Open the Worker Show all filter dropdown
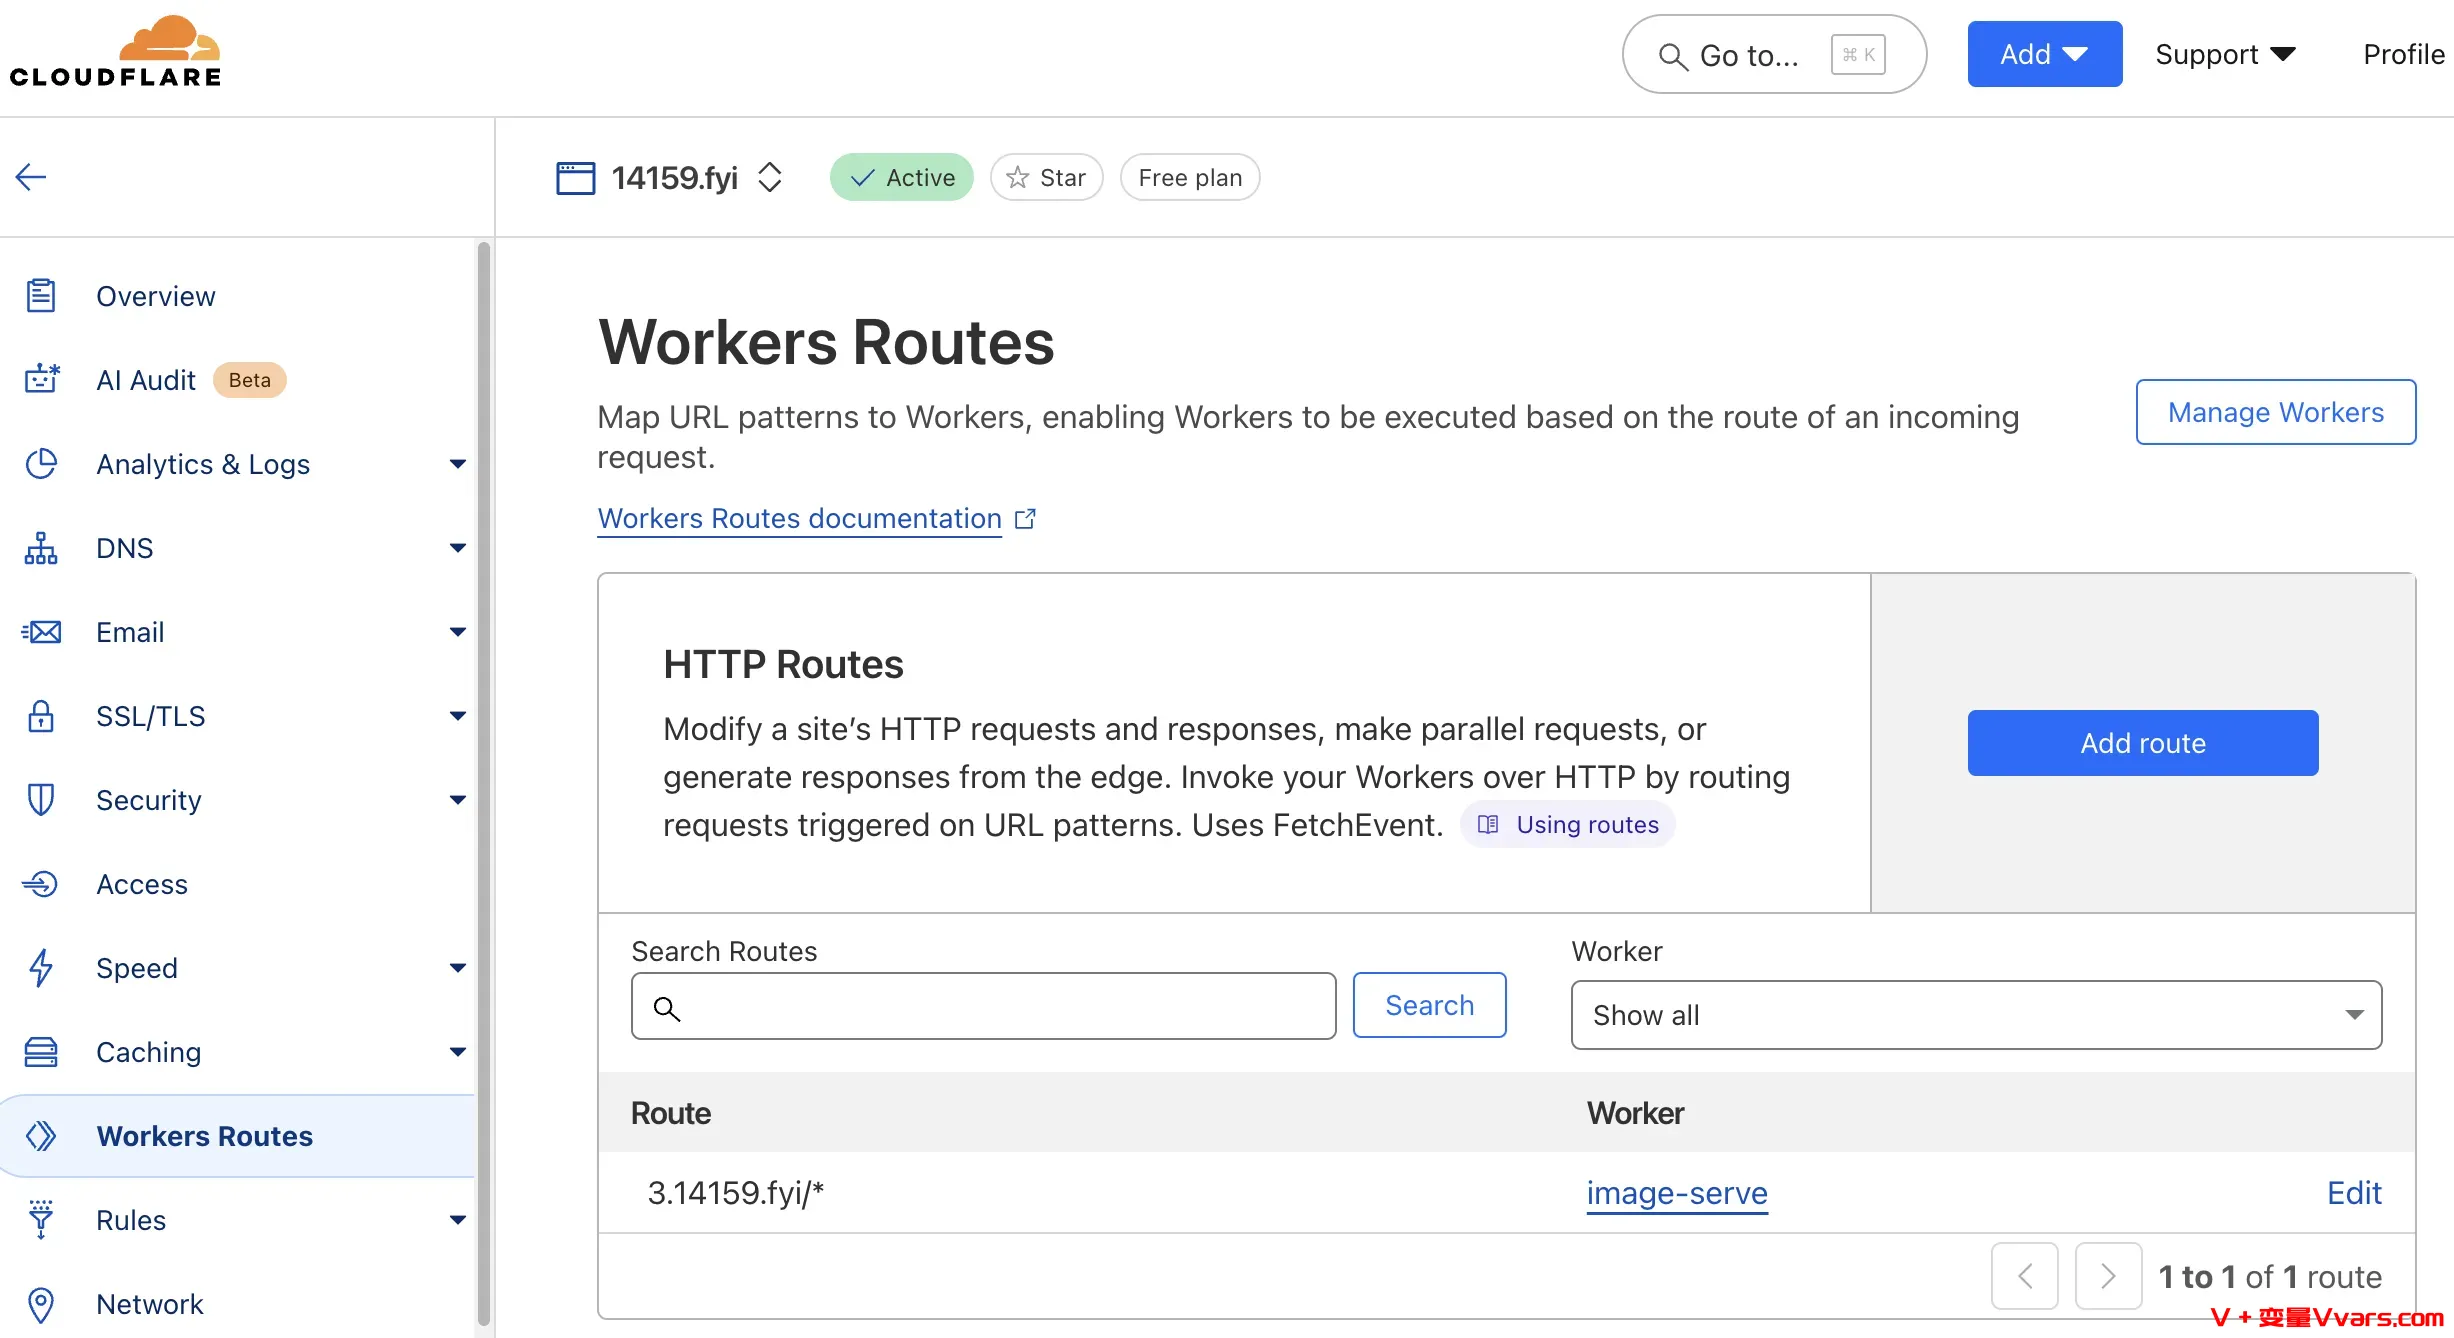2454x1338 pixels. coord(1976,1015)
